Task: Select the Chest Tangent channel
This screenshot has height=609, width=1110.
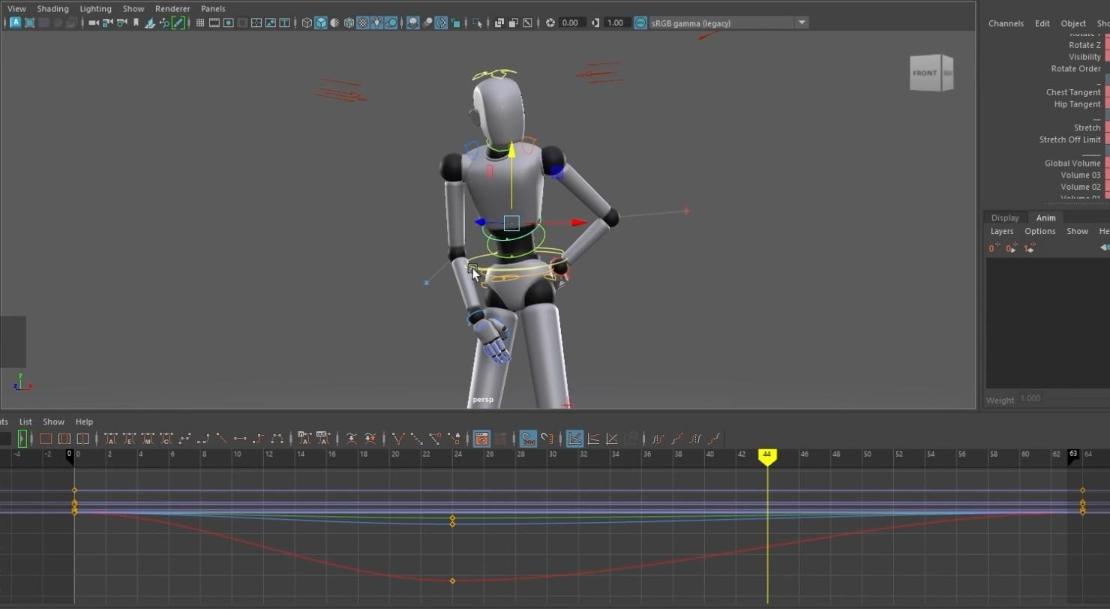Action: 1073,92
